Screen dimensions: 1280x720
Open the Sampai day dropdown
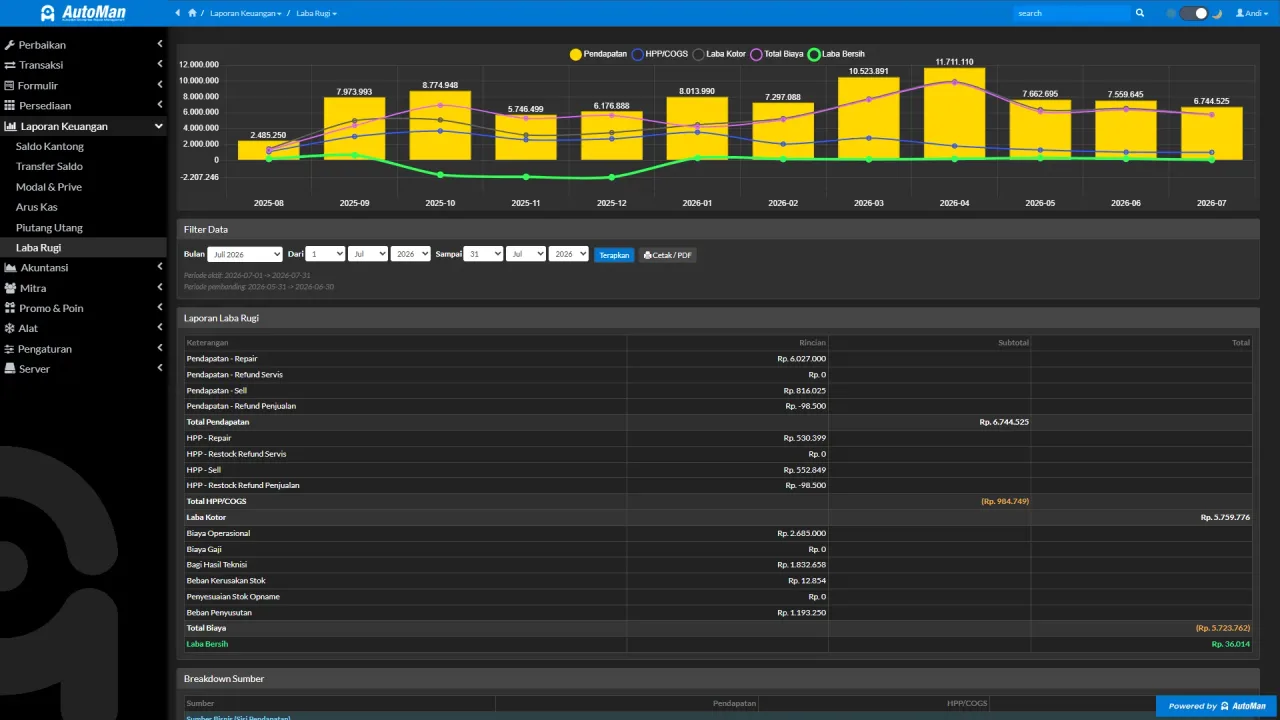pos(483,254)
